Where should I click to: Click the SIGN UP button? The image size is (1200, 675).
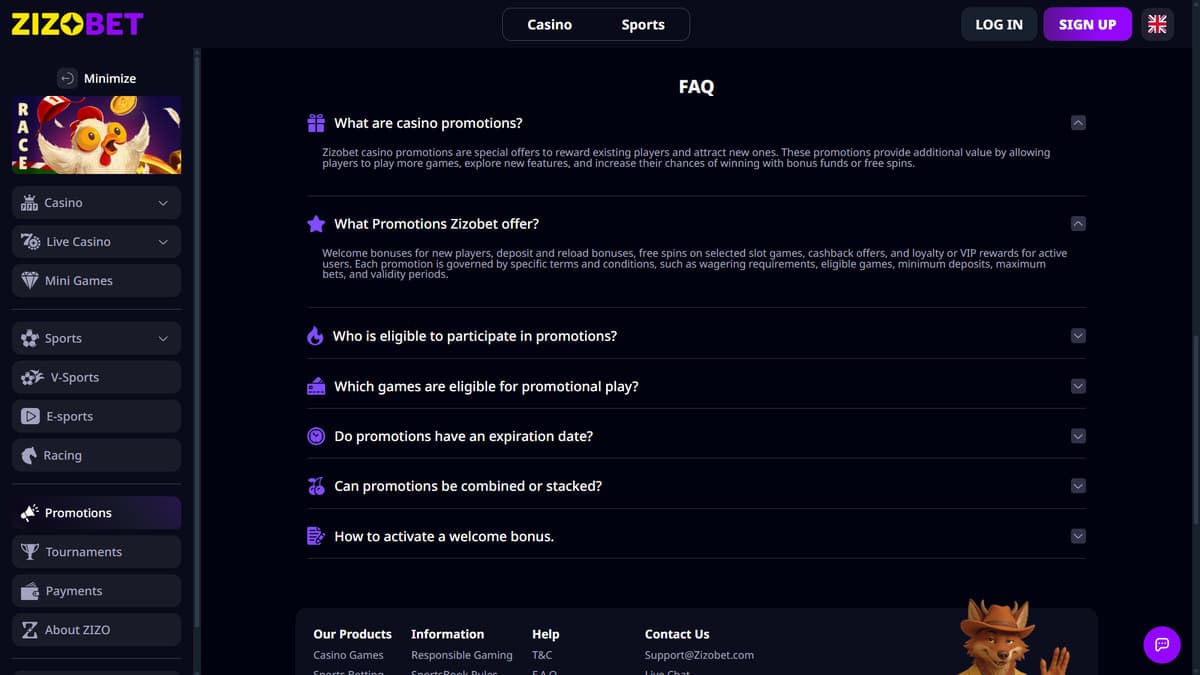(x=1087, y=25)
